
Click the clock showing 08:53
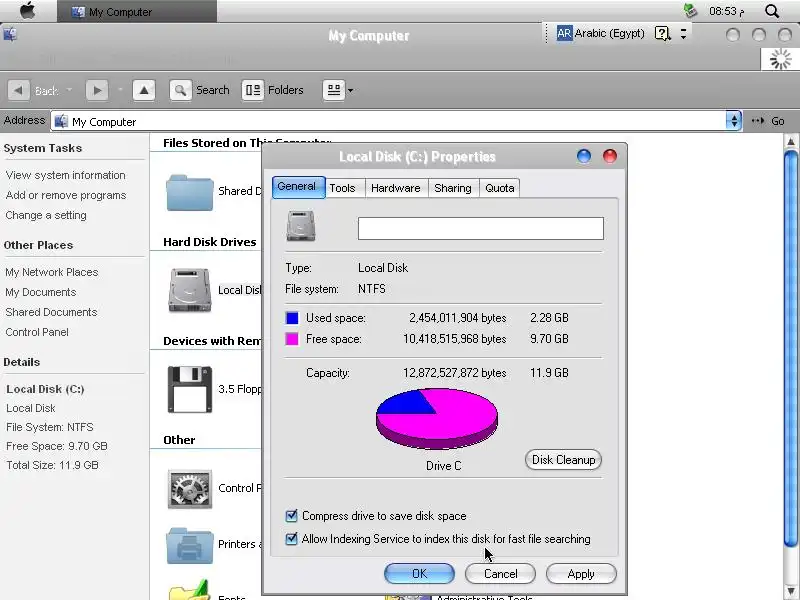pyautogui.click(x=727, y=11)
